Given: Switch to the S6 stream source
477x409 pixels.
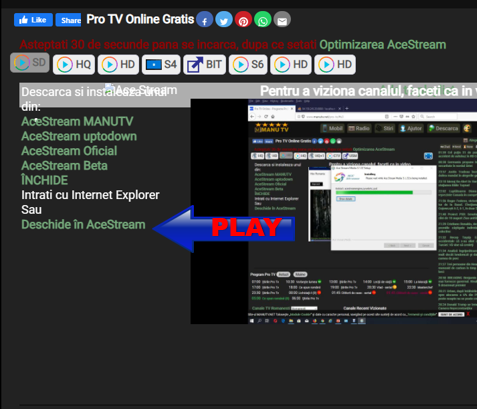Looking at the screenshot, I should click(x=248, y=64).
